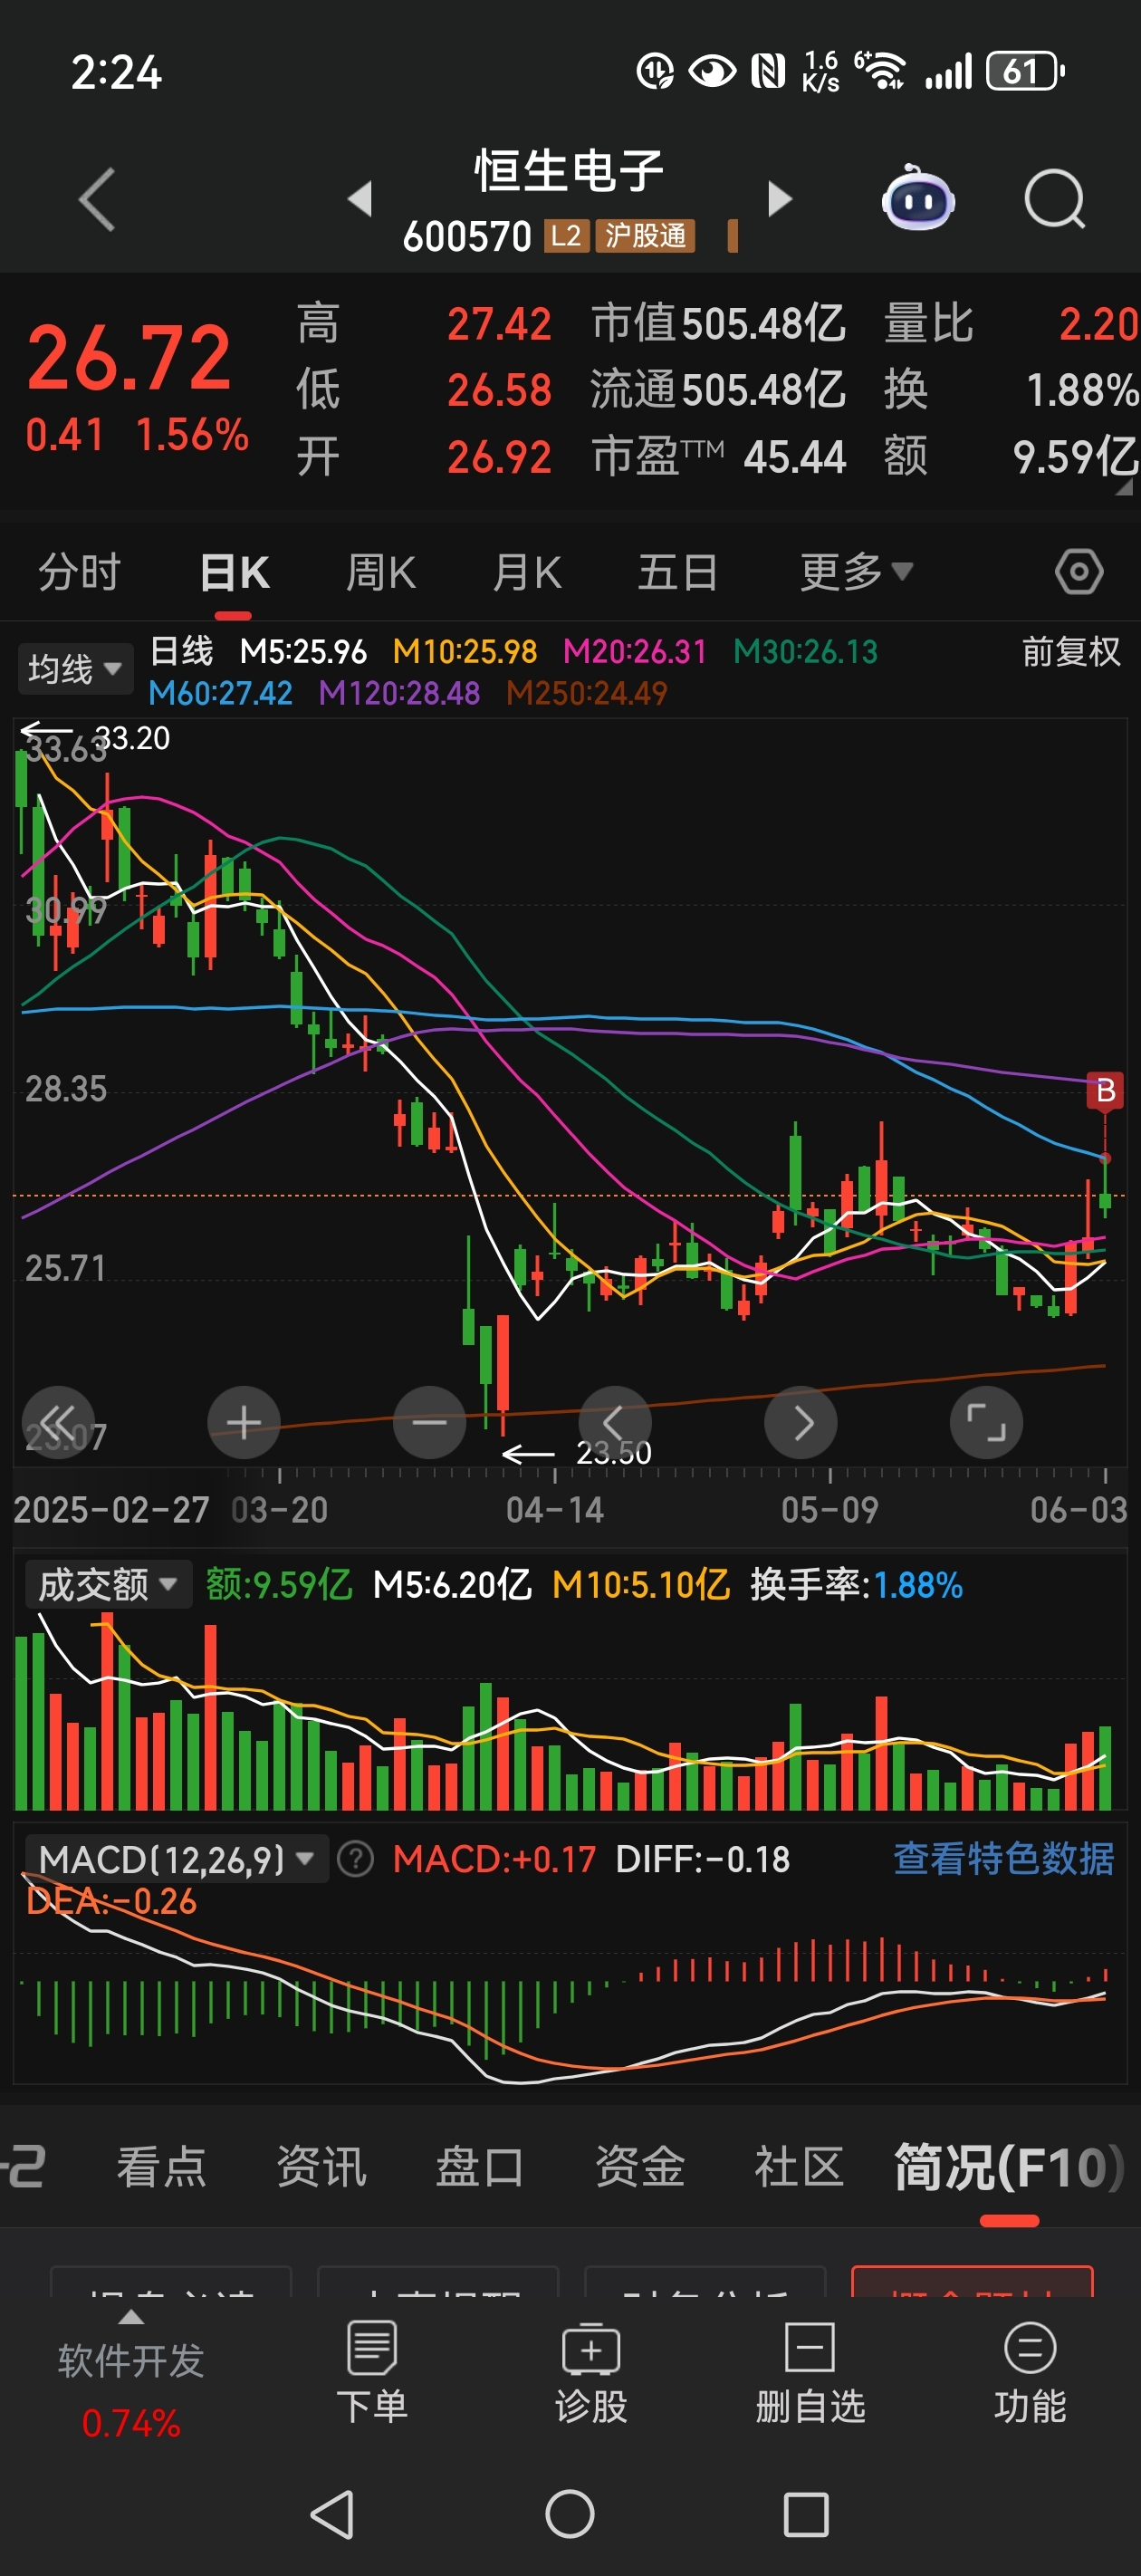Move the chart one step right

801,1422
